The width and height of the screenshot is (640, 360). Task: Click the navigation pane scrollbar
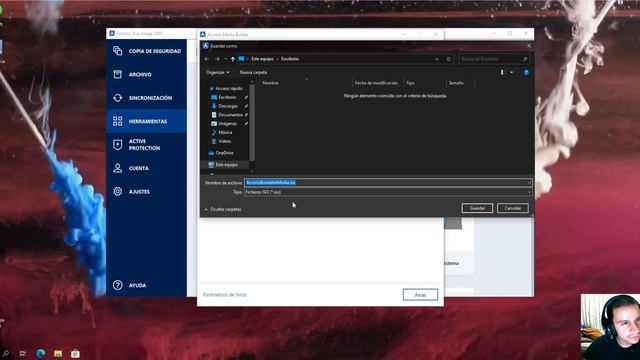[252, 122]
